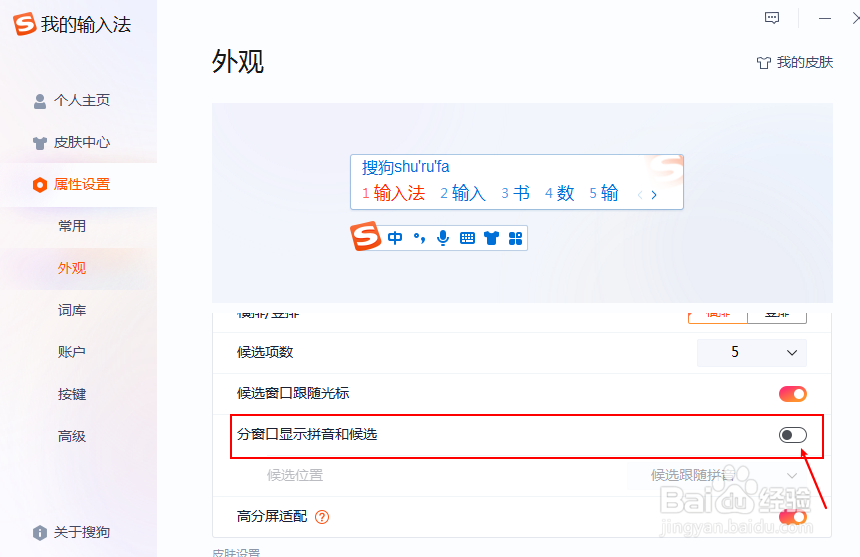
Task: Open the soft keyboard icon
Action: [x=467, y=238]
